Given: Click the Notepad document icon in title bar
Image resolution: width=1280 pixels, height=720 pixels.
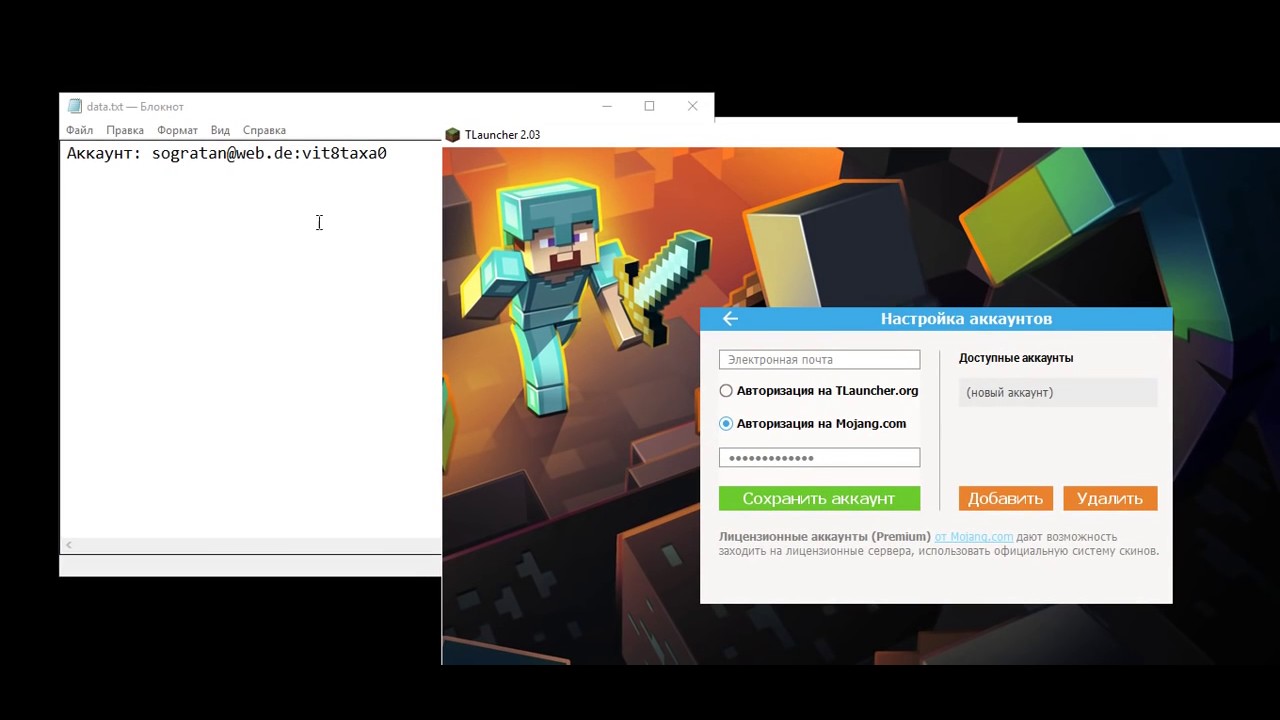Looking at the screenshot, I should point(74,106).
